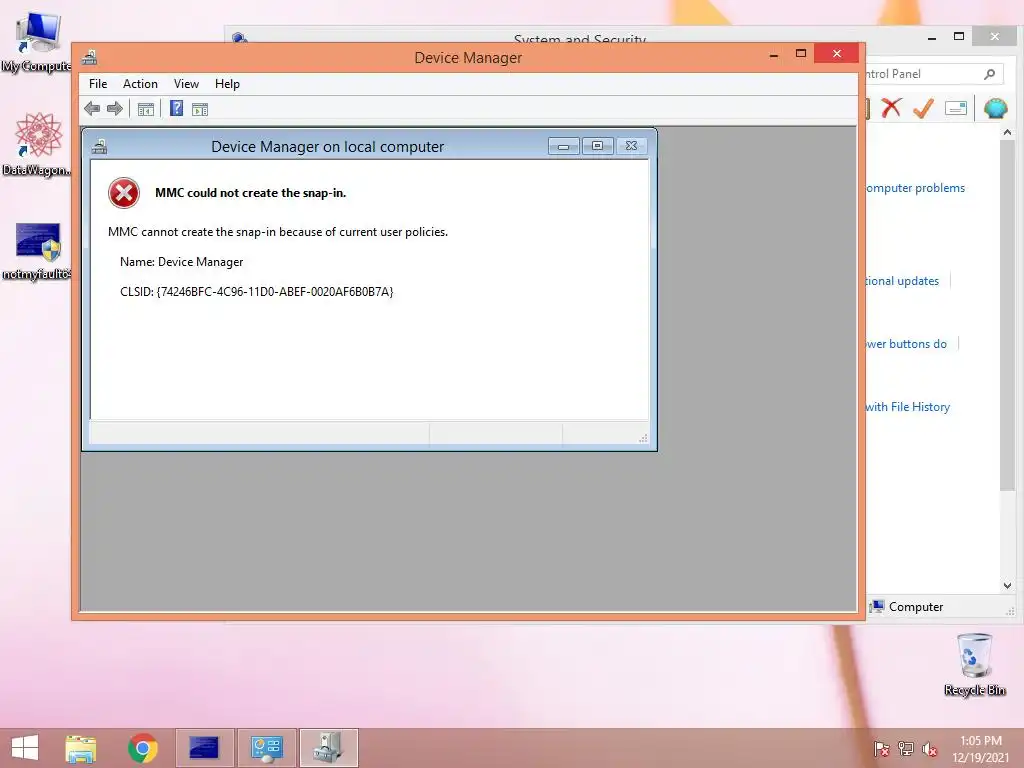The image size is (1024, 768).
Task: Select notmyfault64 desktop icon
Action: [37, 251]
